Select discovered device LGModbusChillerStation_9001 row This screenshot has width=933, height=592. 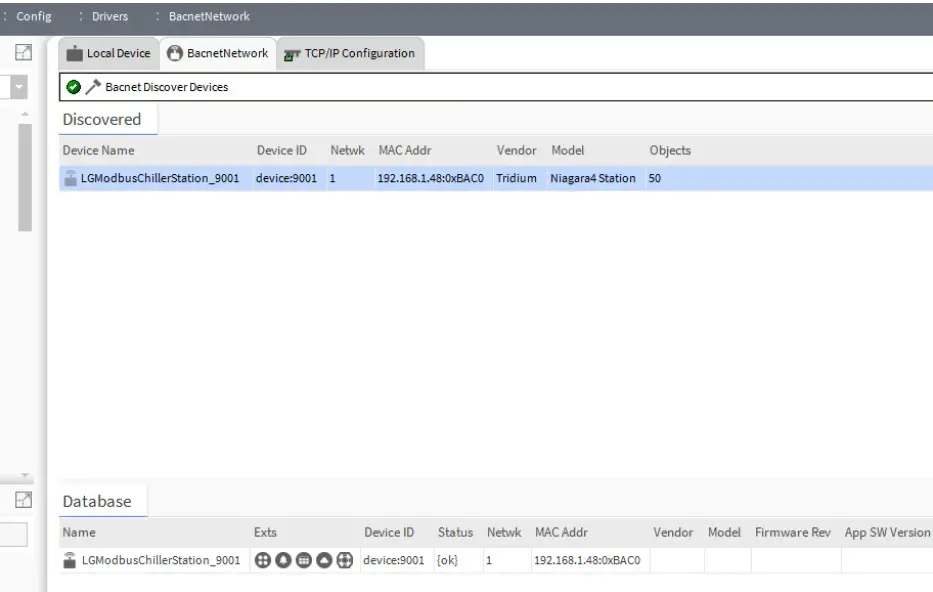coord(496,178)
